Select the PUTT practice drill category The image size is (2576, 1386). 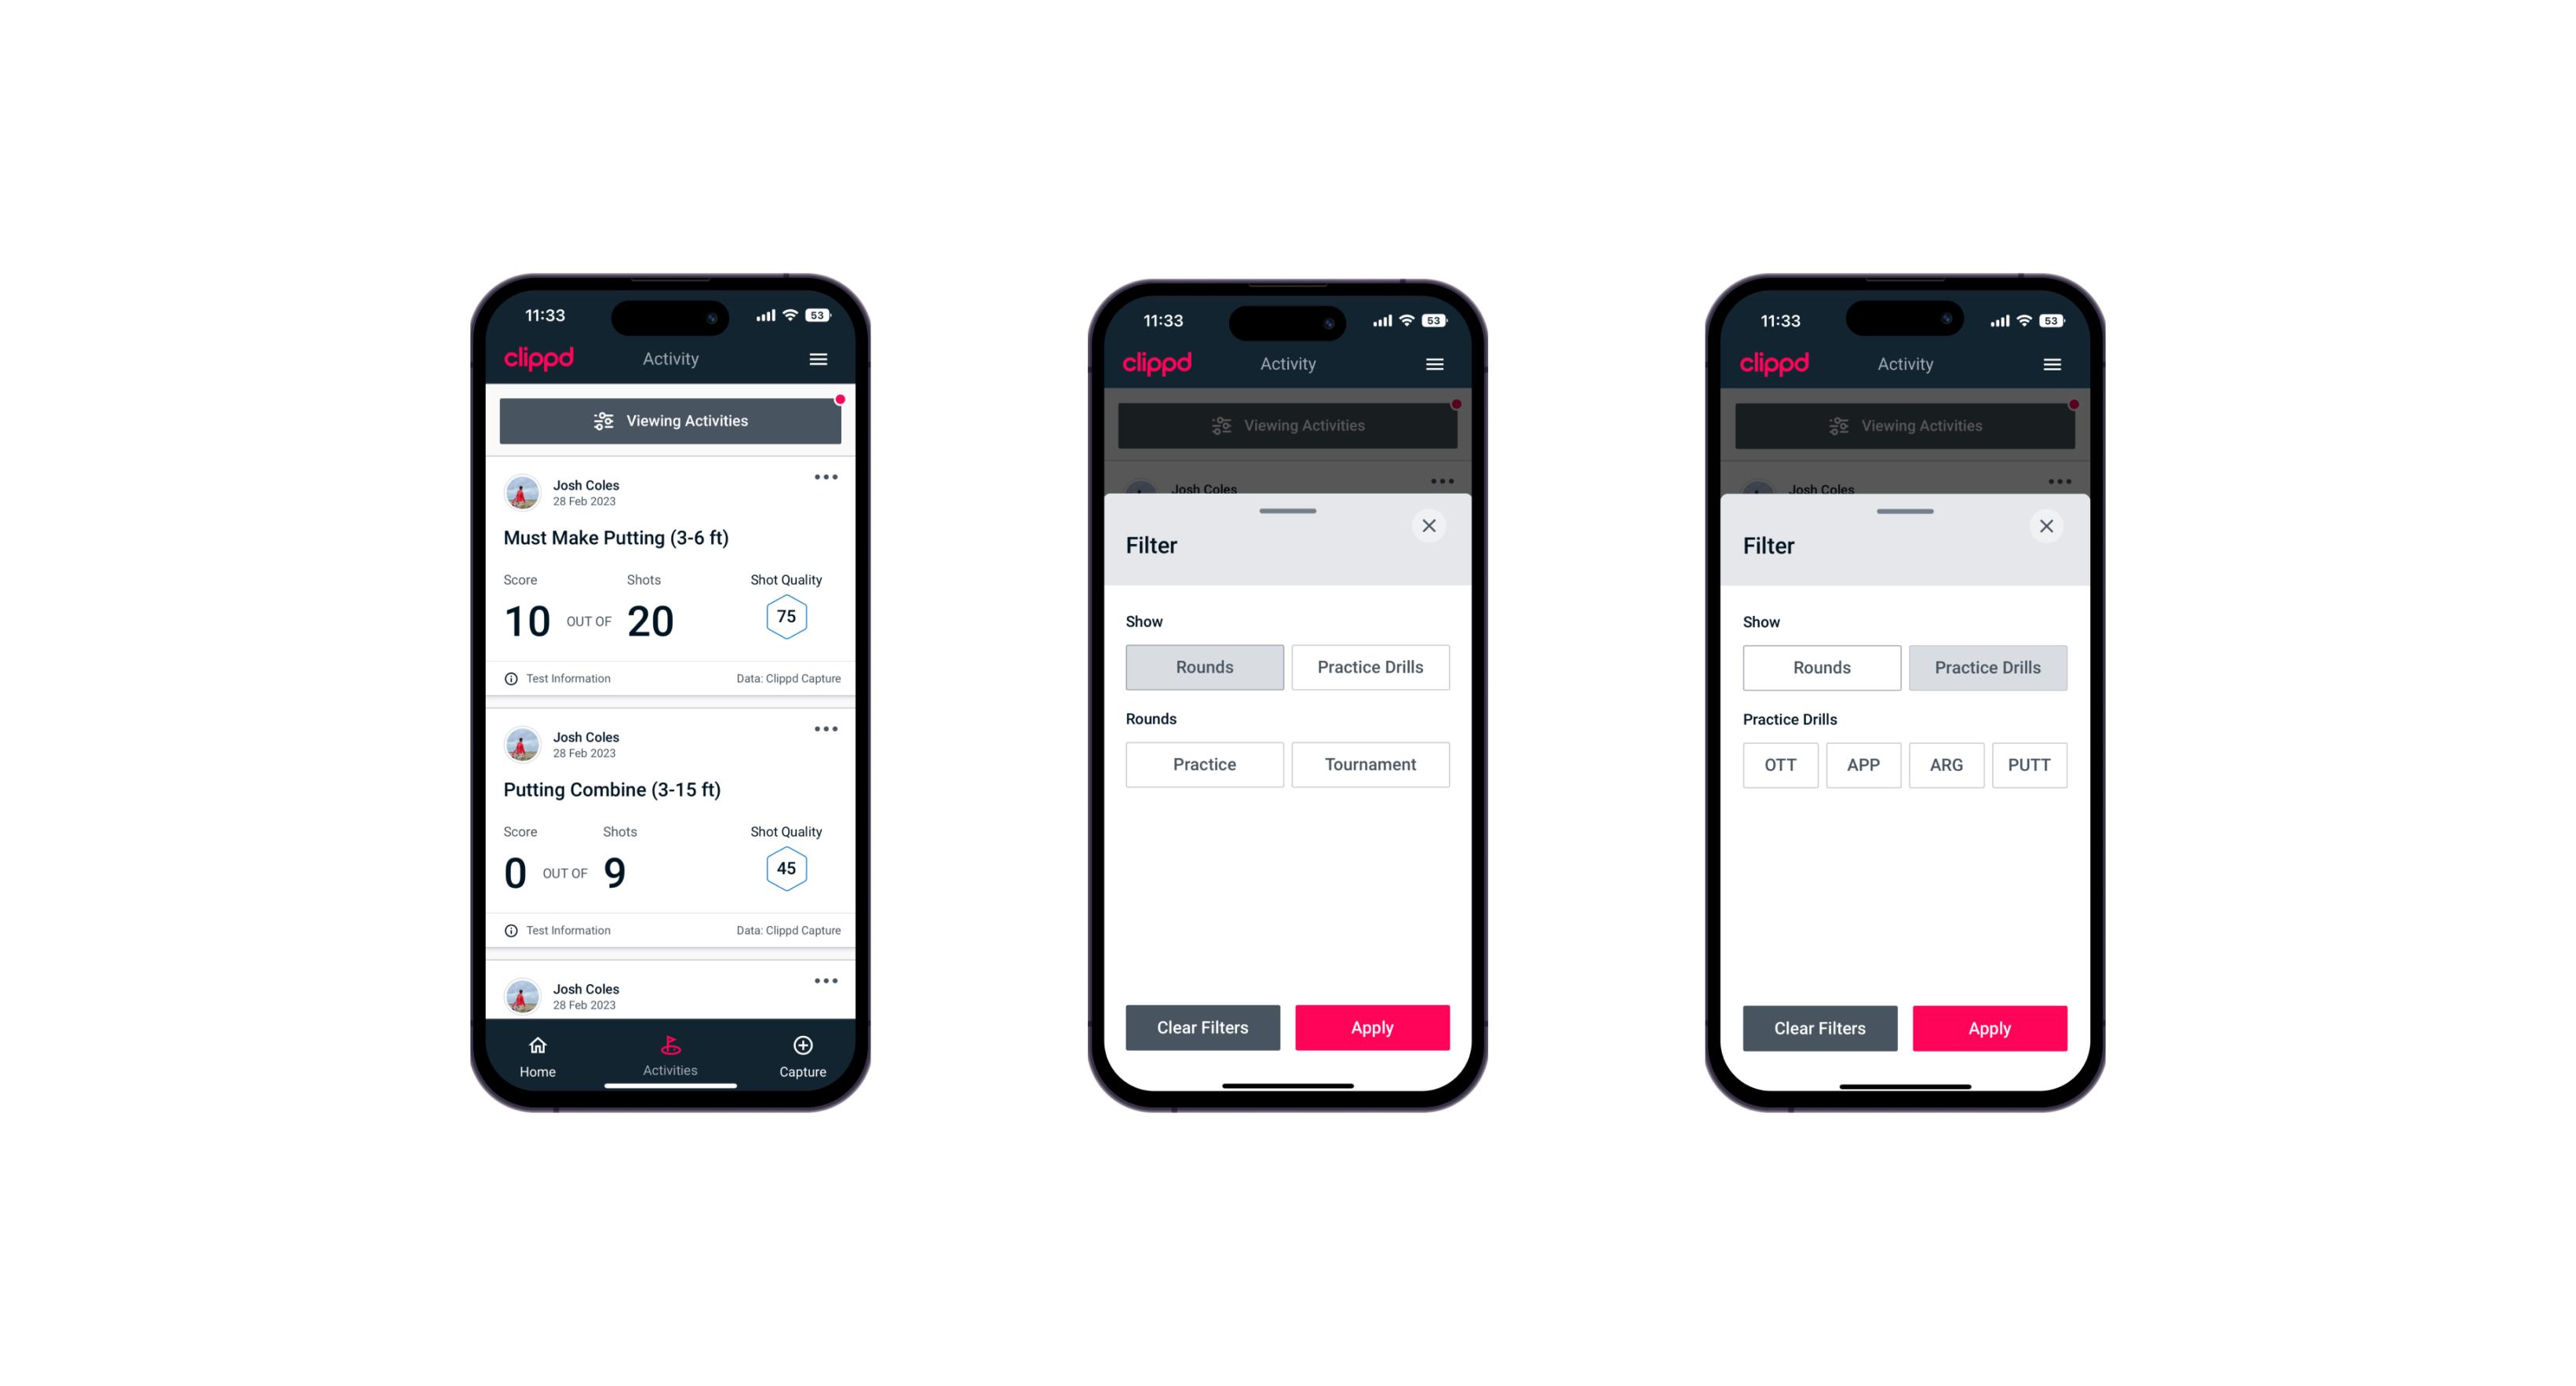(2031, 764)
